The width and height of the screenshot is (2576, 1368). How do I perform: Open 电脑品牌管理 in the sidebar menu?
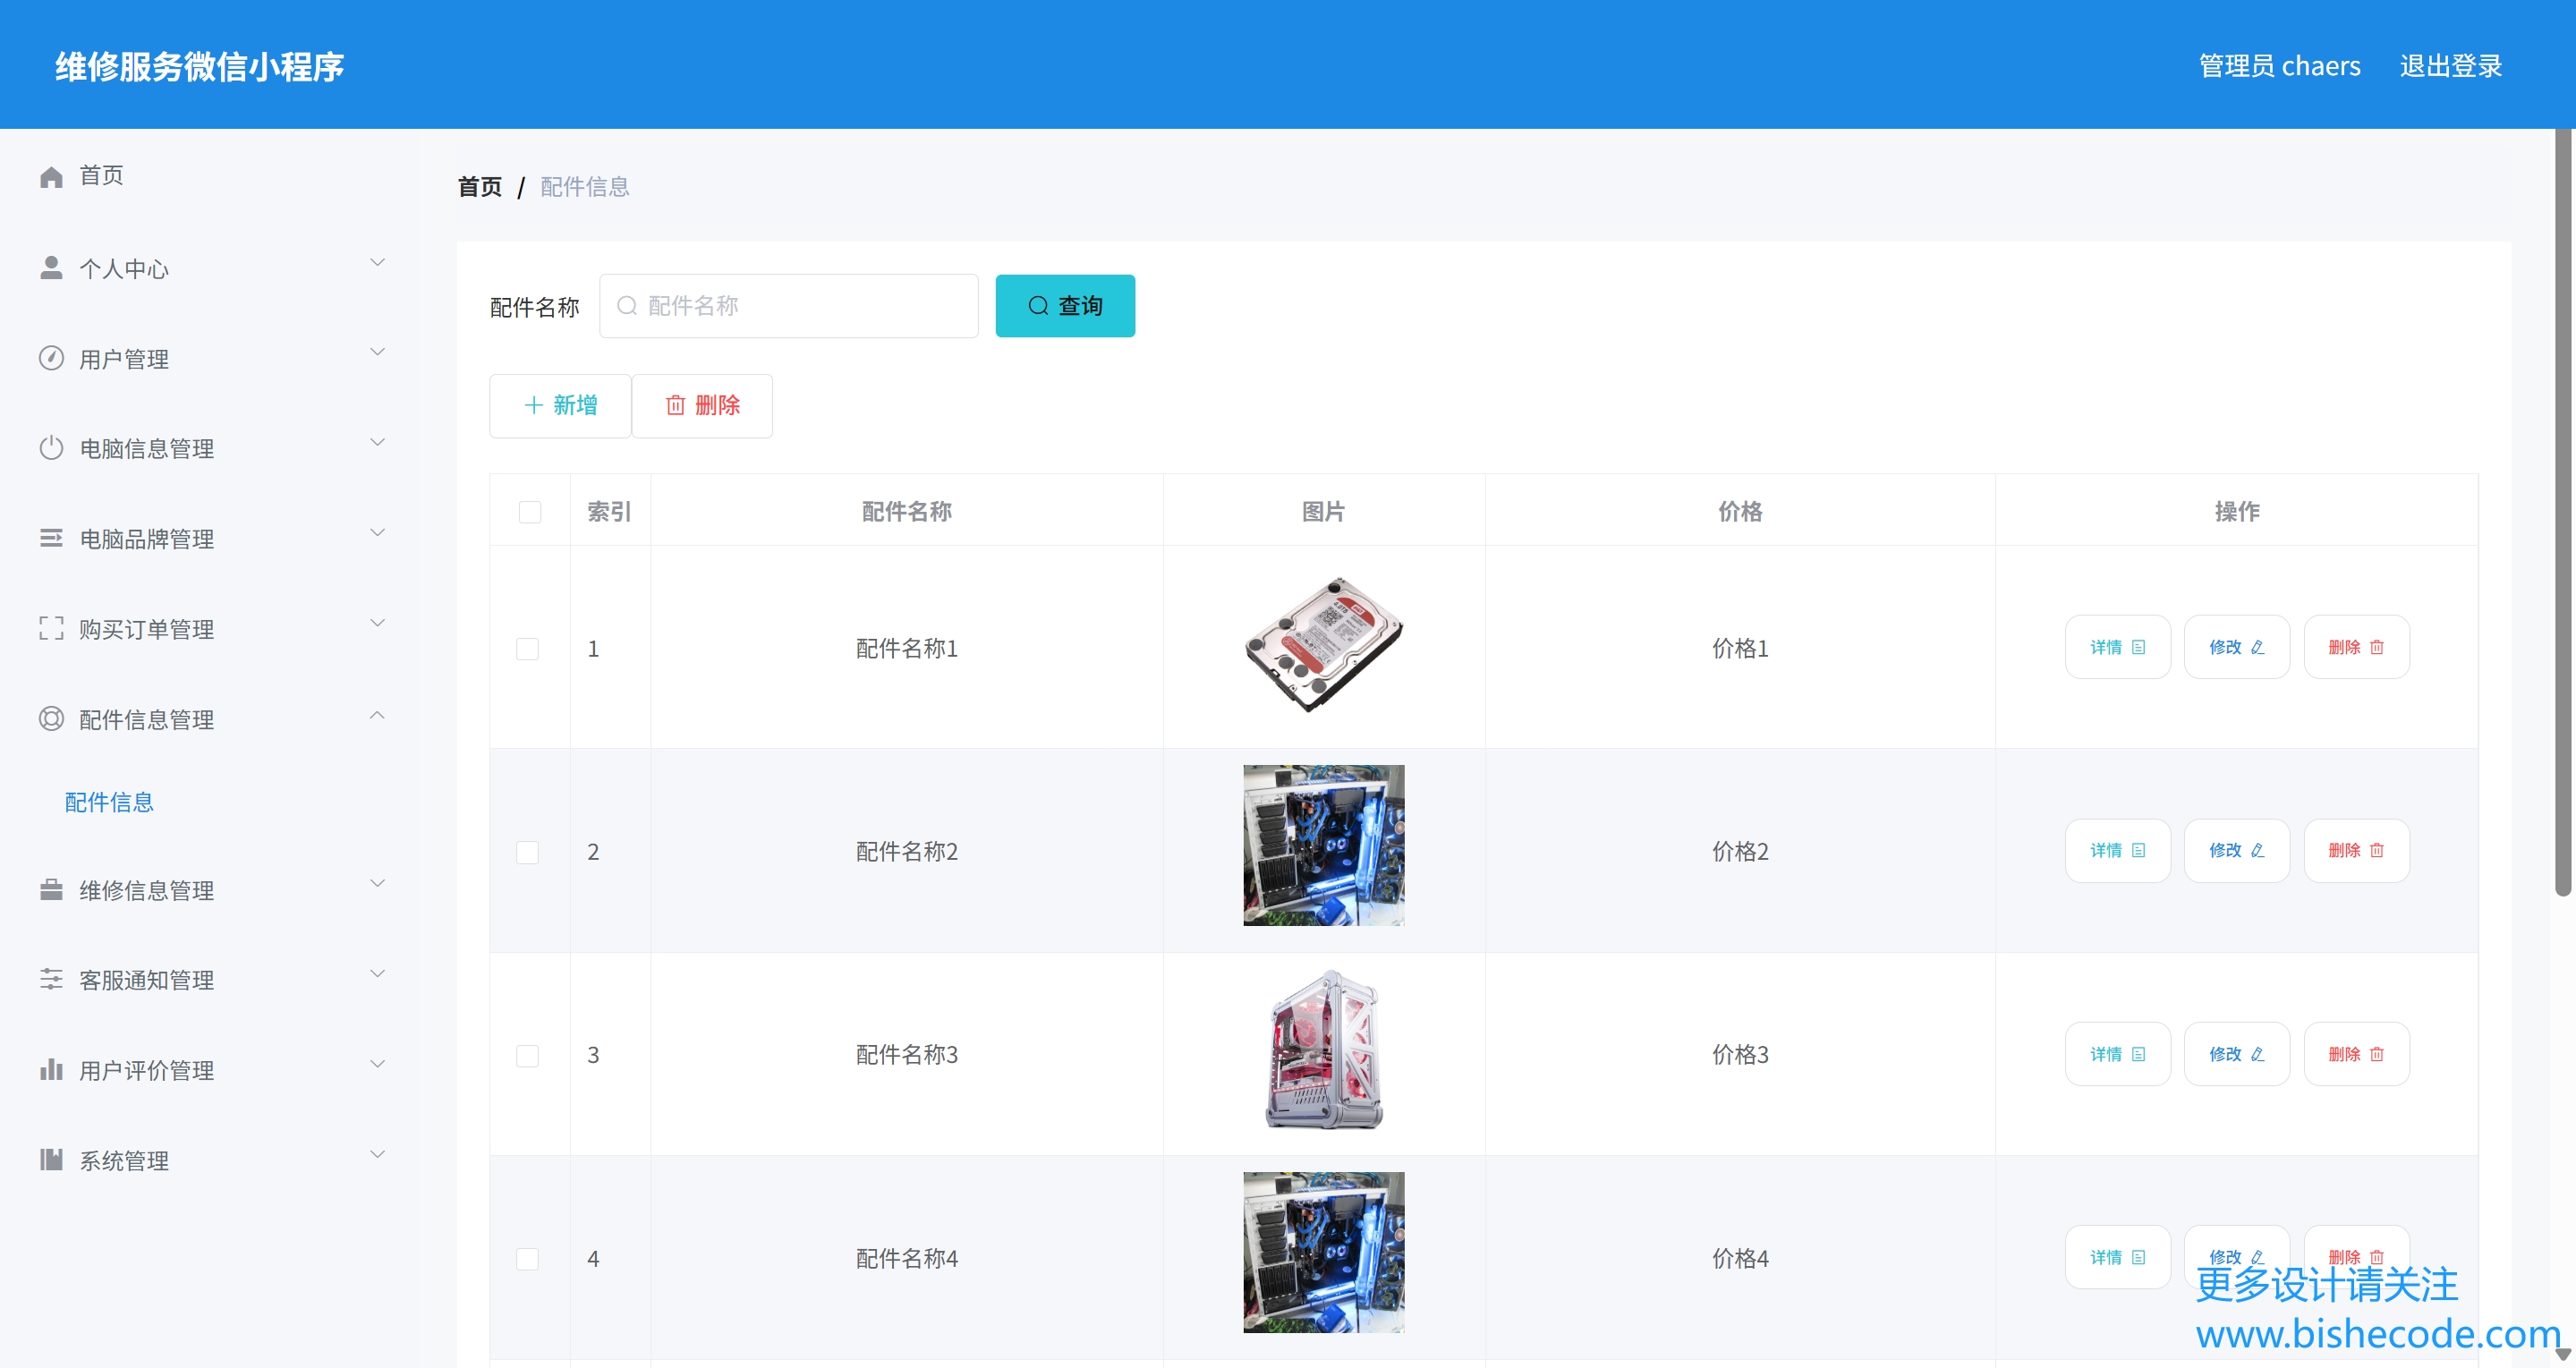pos(147,539)
